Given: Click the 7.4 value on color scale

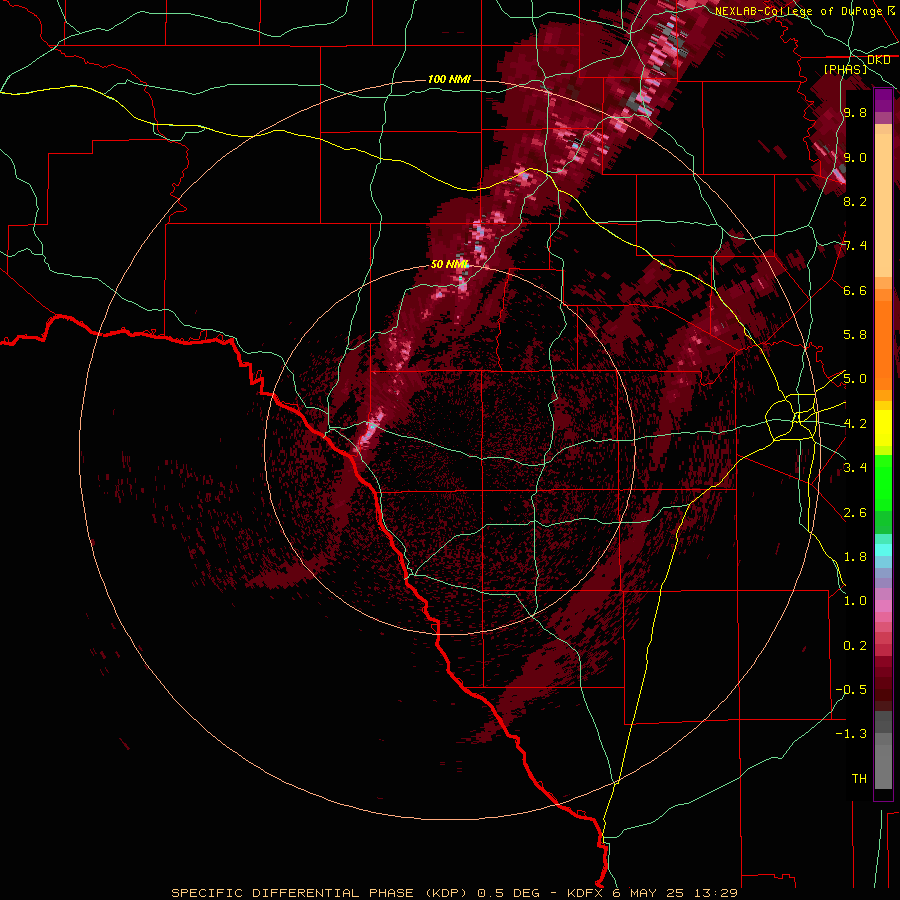Looking at the screenshot, I should (x=855, y=246).
